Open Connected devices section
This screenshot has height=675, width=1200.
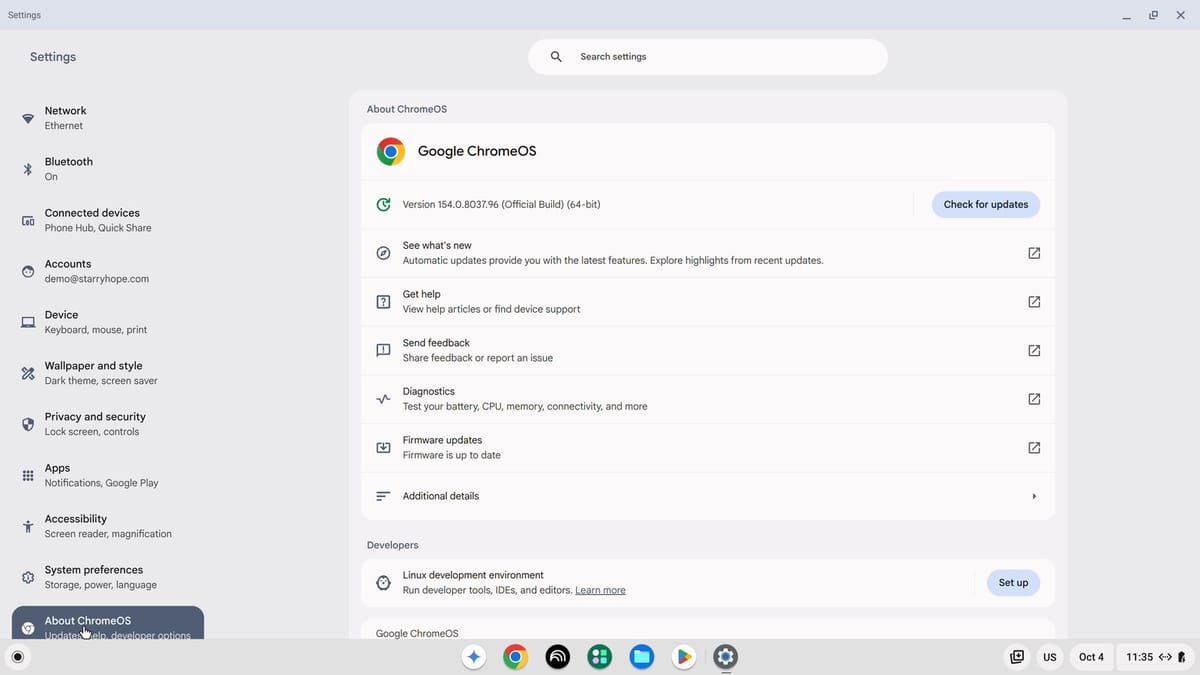pyautogui.click(x=108, y=220)
